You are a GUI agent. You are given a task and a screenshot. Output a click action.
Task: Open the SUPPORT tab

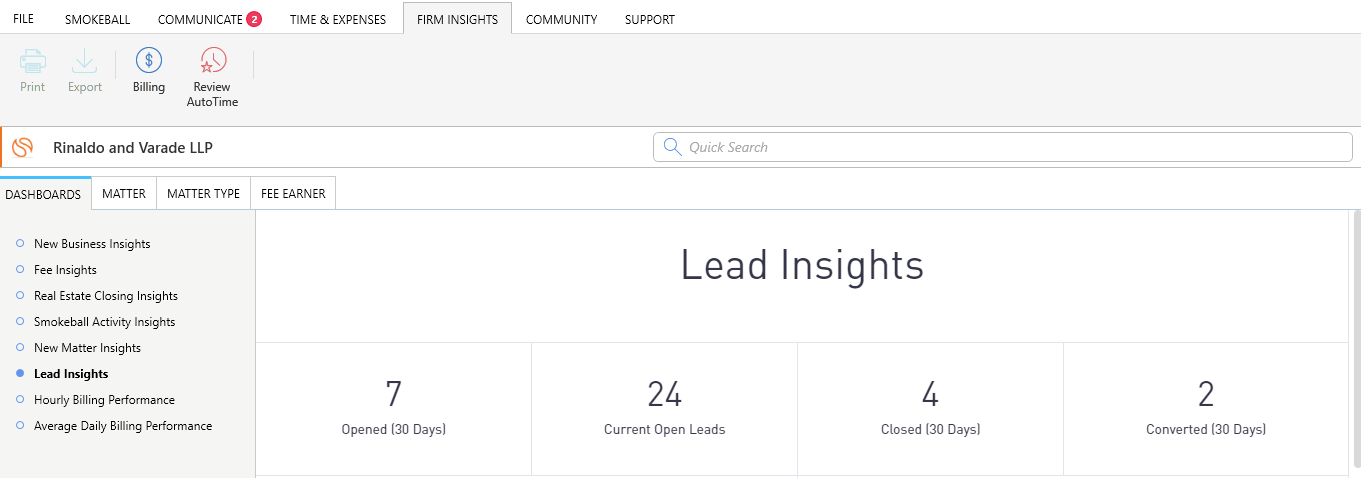[x=649, y=19]
